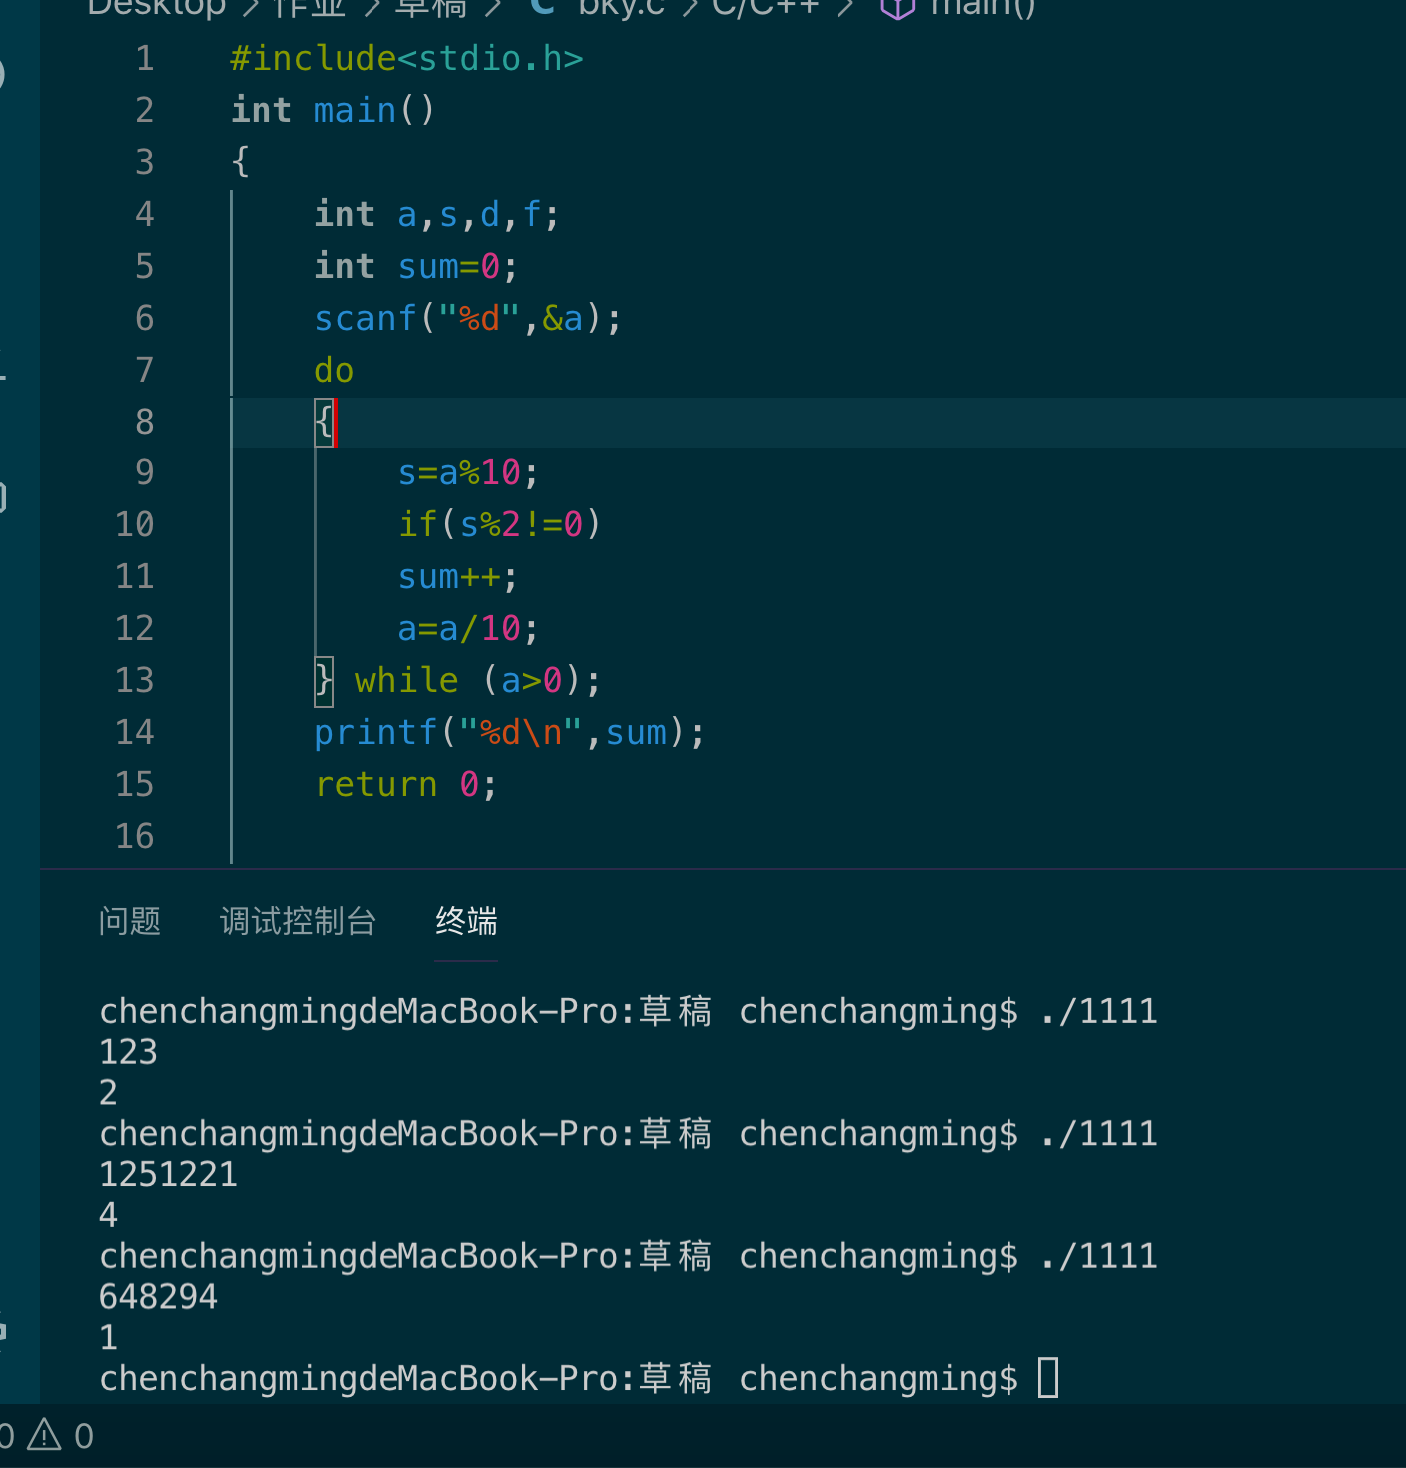Click the 'sum++;' statement
1406x1468 pixels.
(x=457, y=576)
